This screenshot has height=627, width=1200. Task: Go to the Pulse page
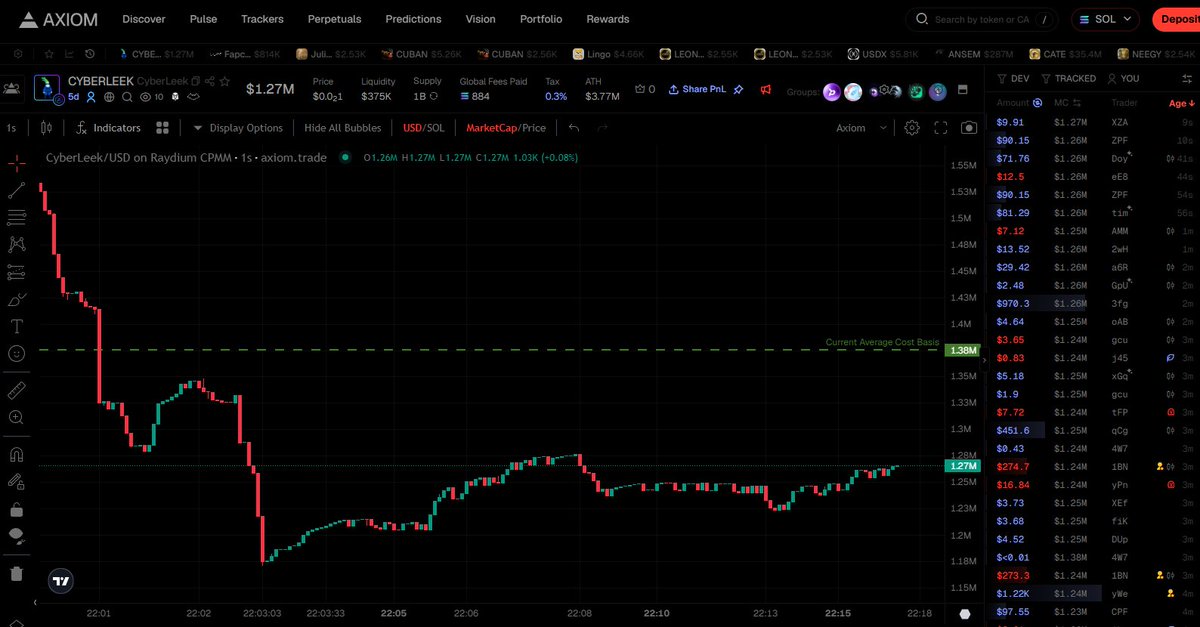tap(203, 19)
